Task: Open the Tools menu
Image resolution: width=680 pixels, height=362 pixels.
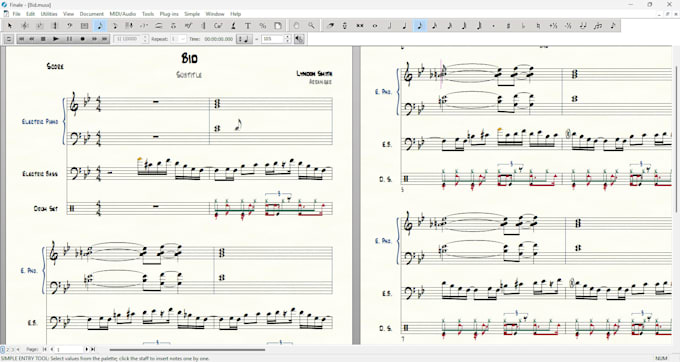Action: tap(148, 14)
